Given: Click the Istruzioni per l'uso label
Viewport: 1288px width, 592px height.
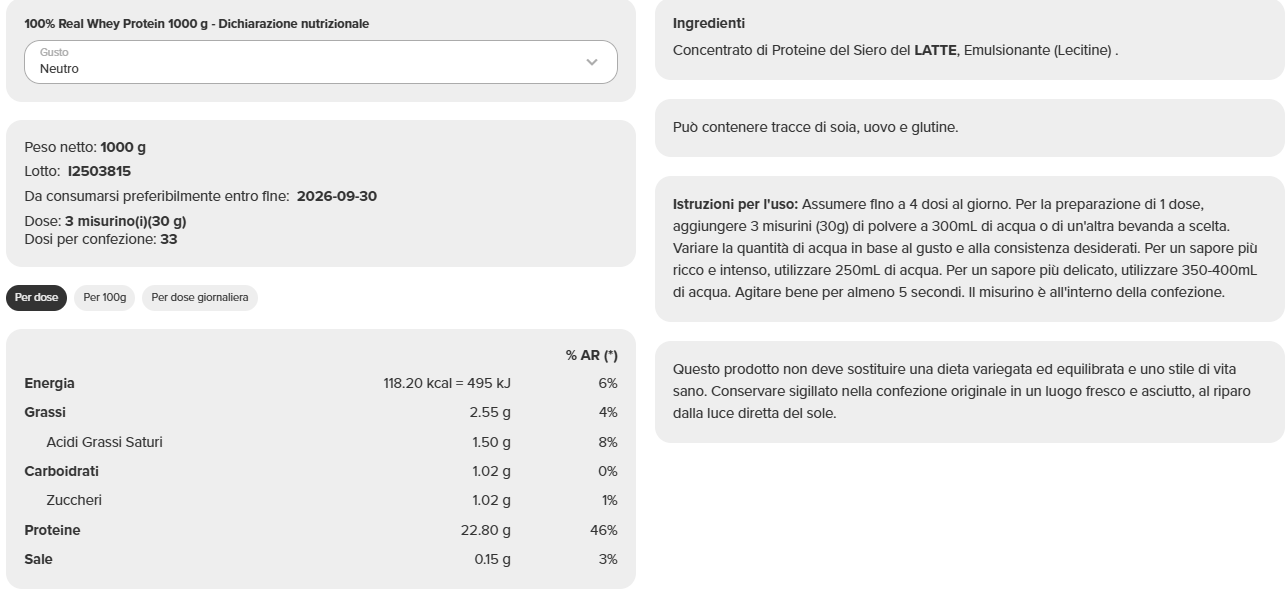Looking at the screenshot, I should tap(735, 204).
